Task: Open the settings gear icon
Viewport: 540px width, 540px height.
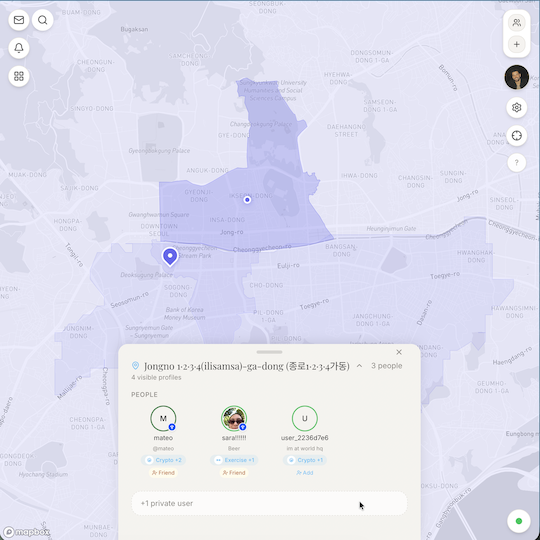Action: point(517,107)
